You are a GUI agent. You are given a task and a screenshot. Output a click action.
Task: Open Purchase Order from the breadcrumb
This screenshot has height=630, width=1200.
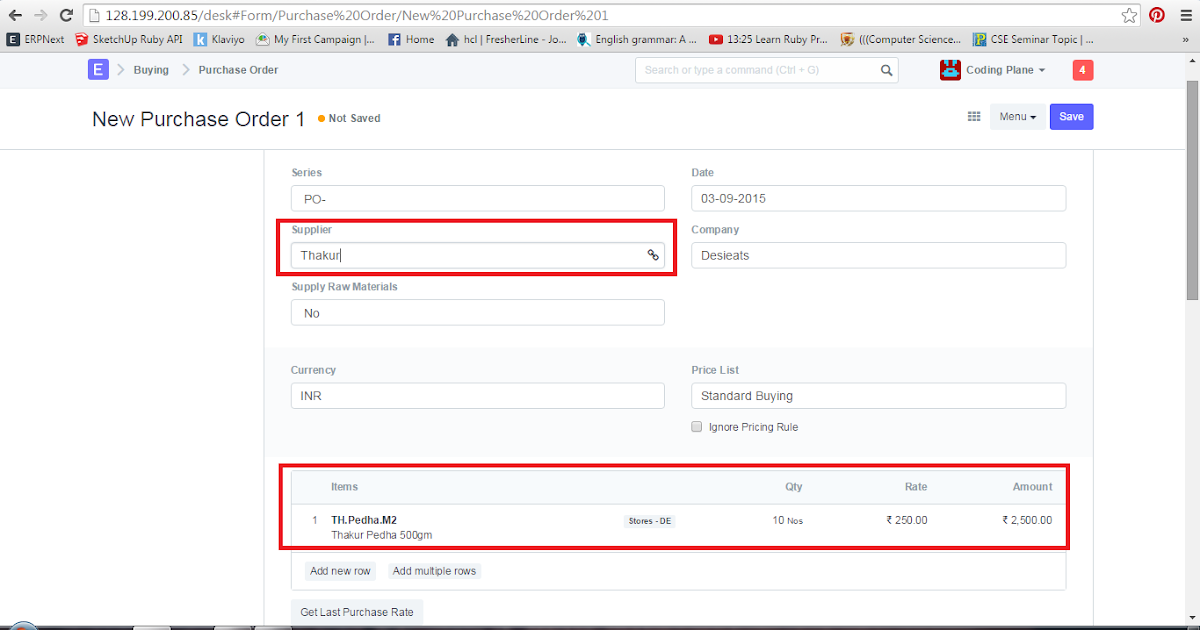237,69
